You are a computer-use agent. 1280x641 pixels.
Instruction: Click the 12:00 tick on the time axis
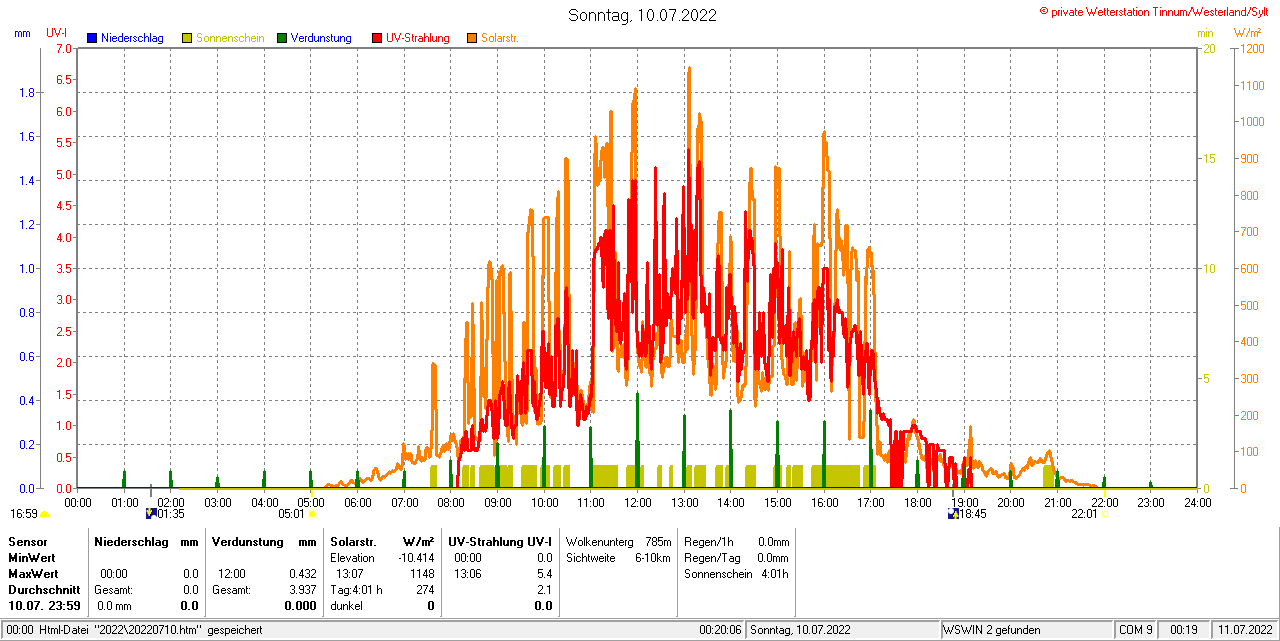(x=637, y=502)
